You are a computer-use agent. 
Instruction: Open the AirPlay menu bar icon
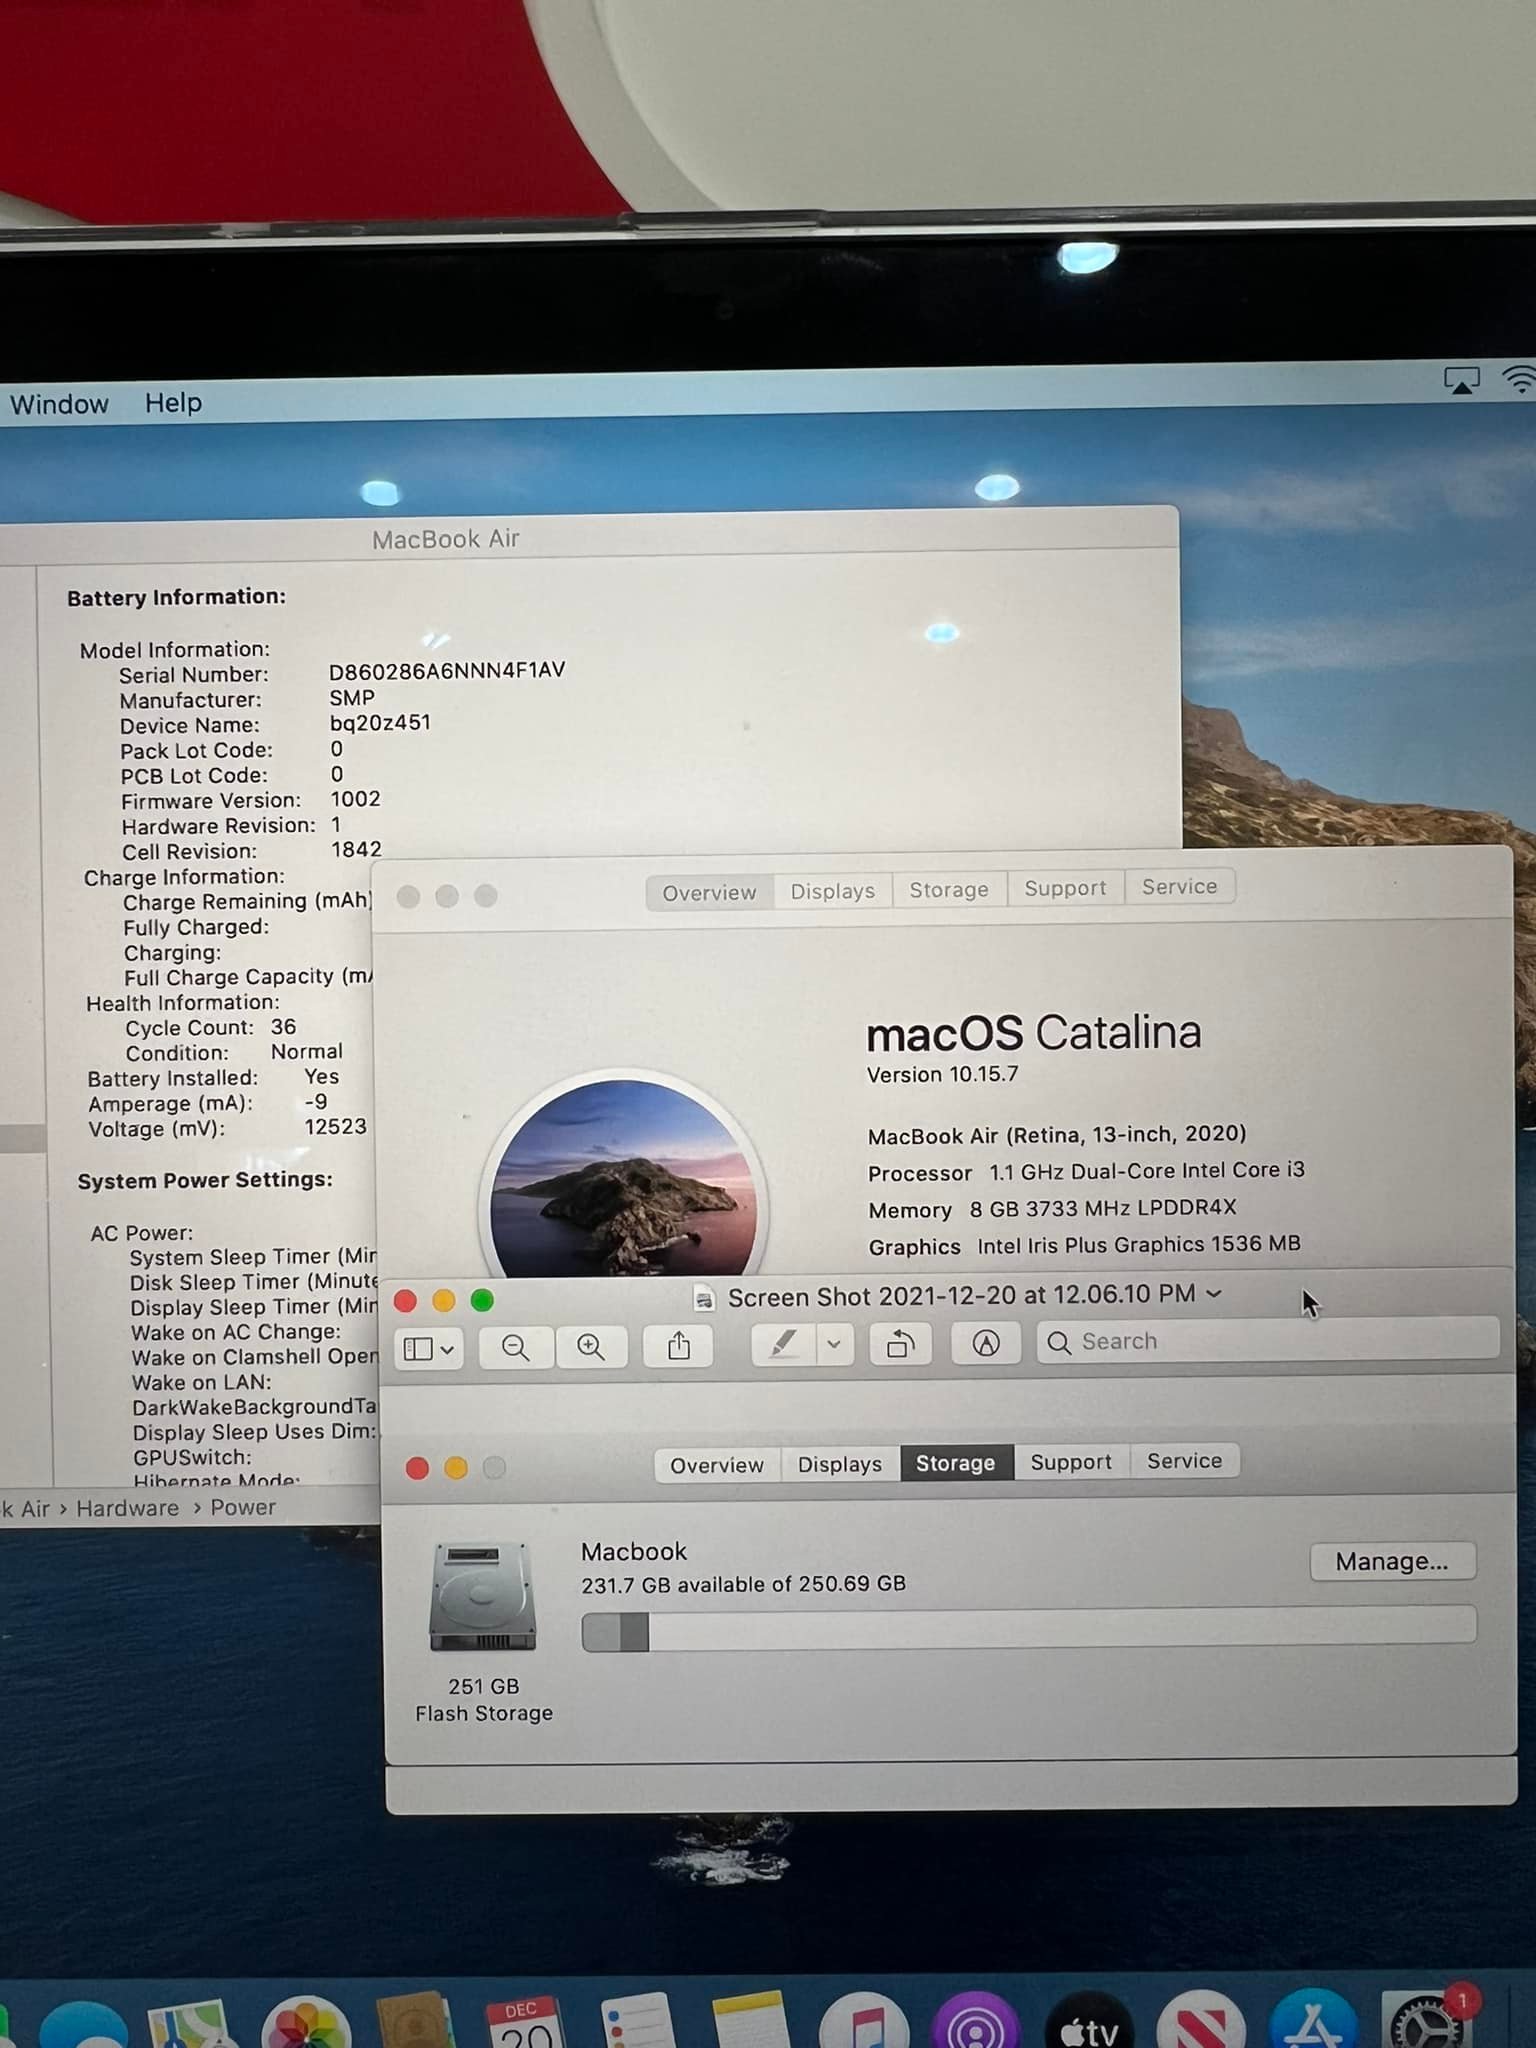1461,381
